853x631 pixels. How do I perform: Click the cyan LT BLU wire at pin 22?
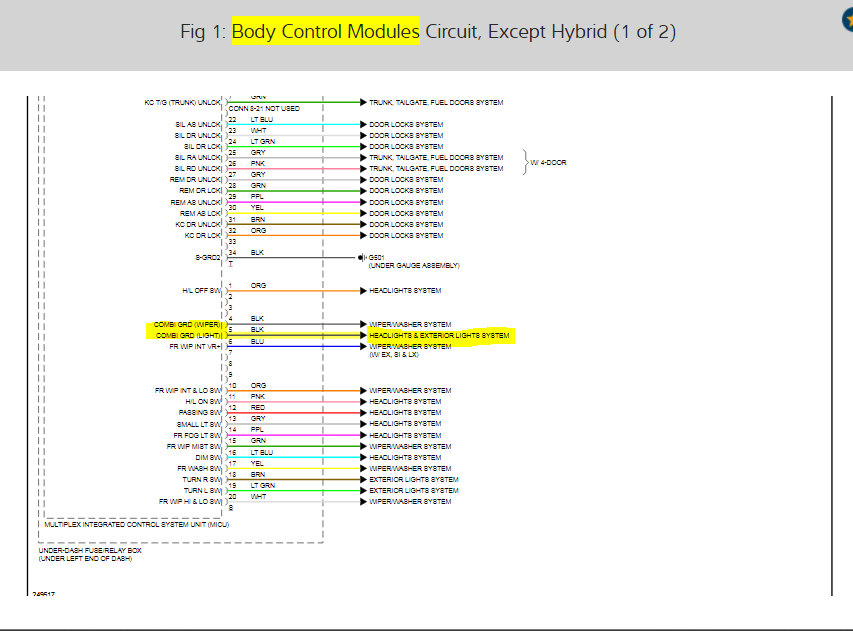[294, 125]
